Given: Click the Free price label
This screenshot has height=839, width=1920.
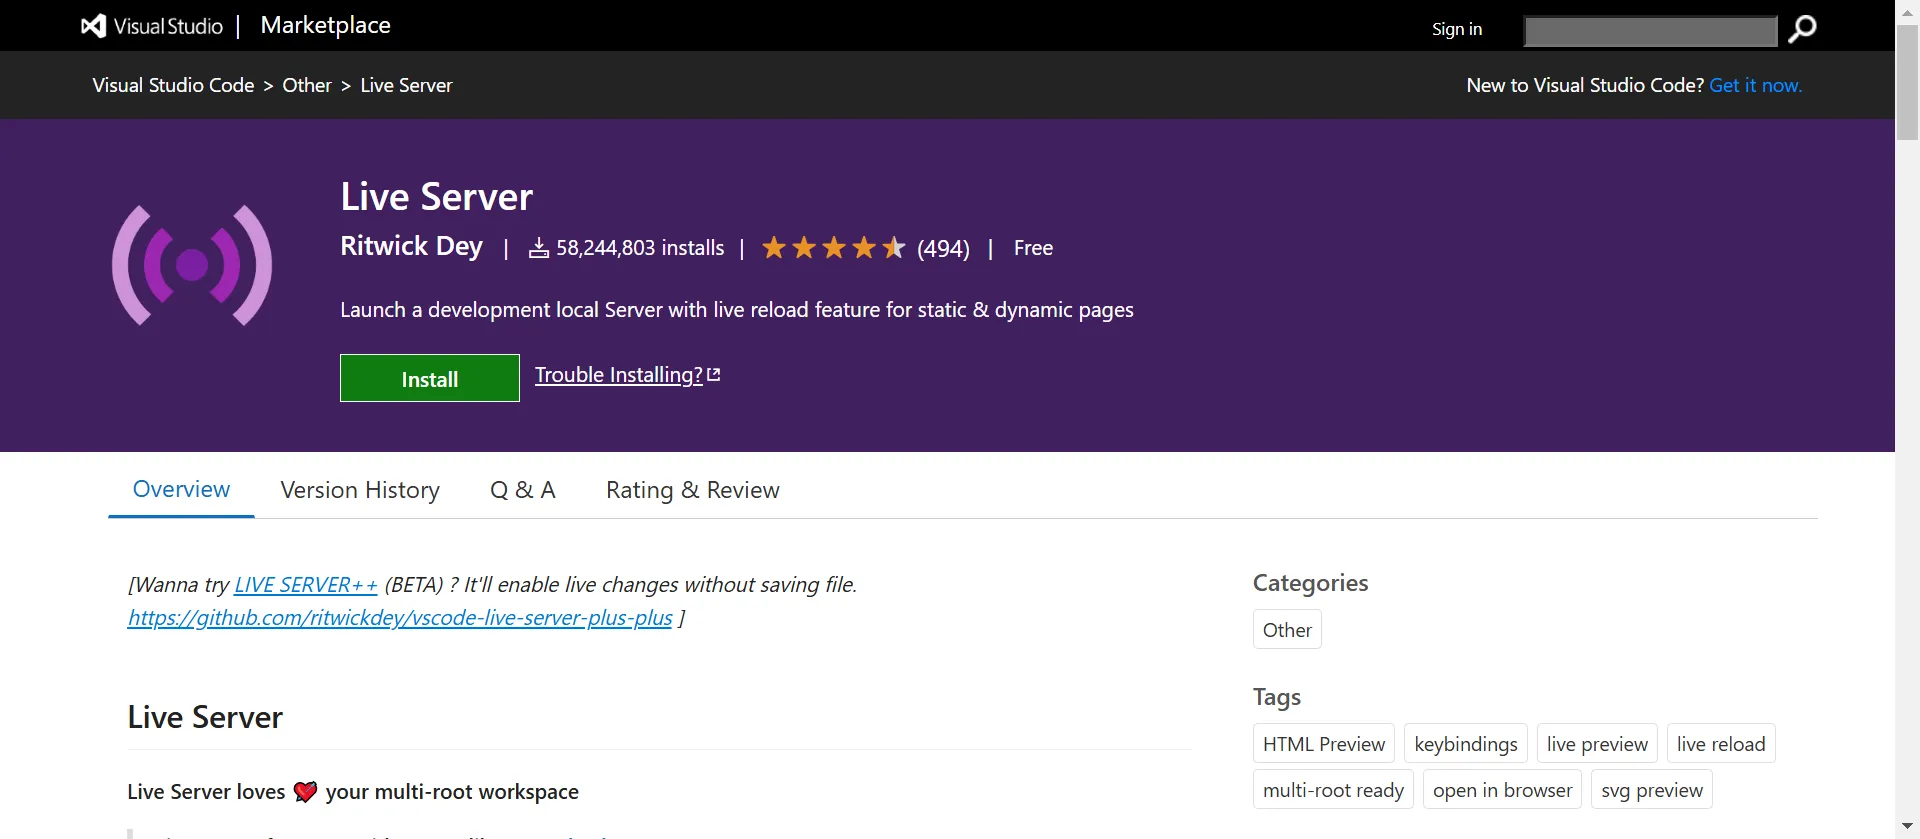Looking at the screenshot, I should 1033,248.
